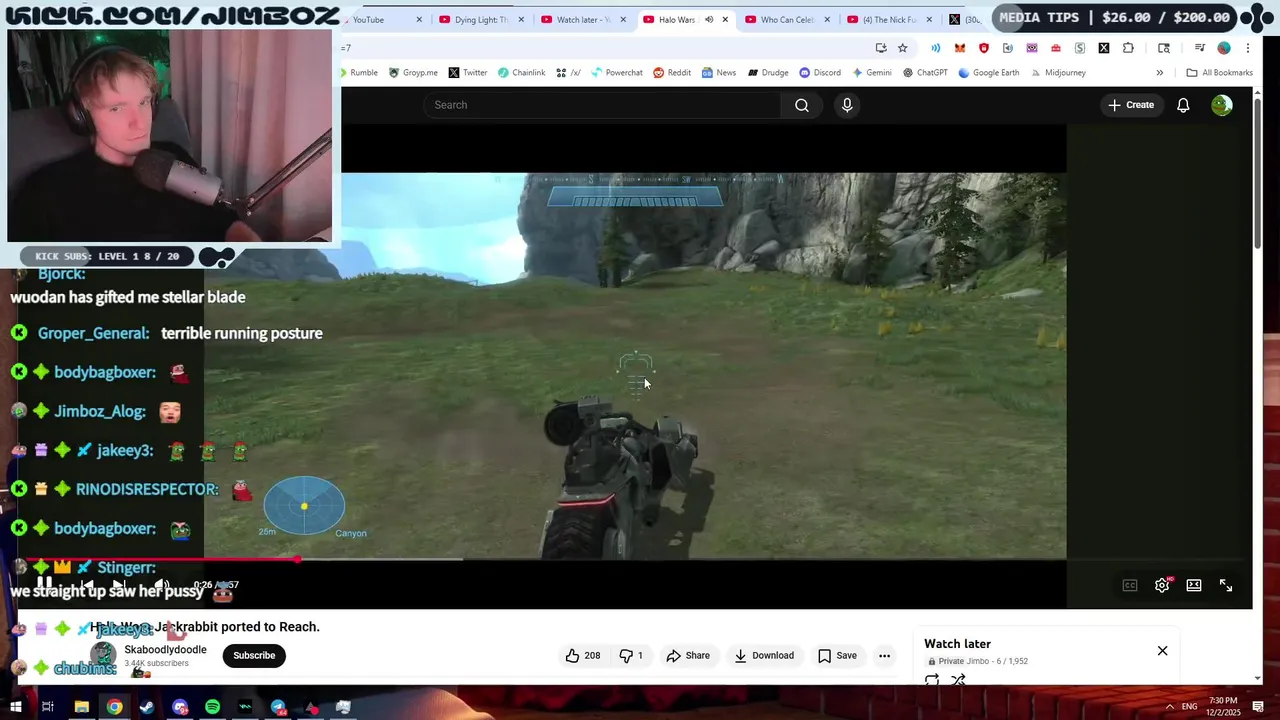
Task: Open the YouTube Create menu
Action: point(1131,105)
